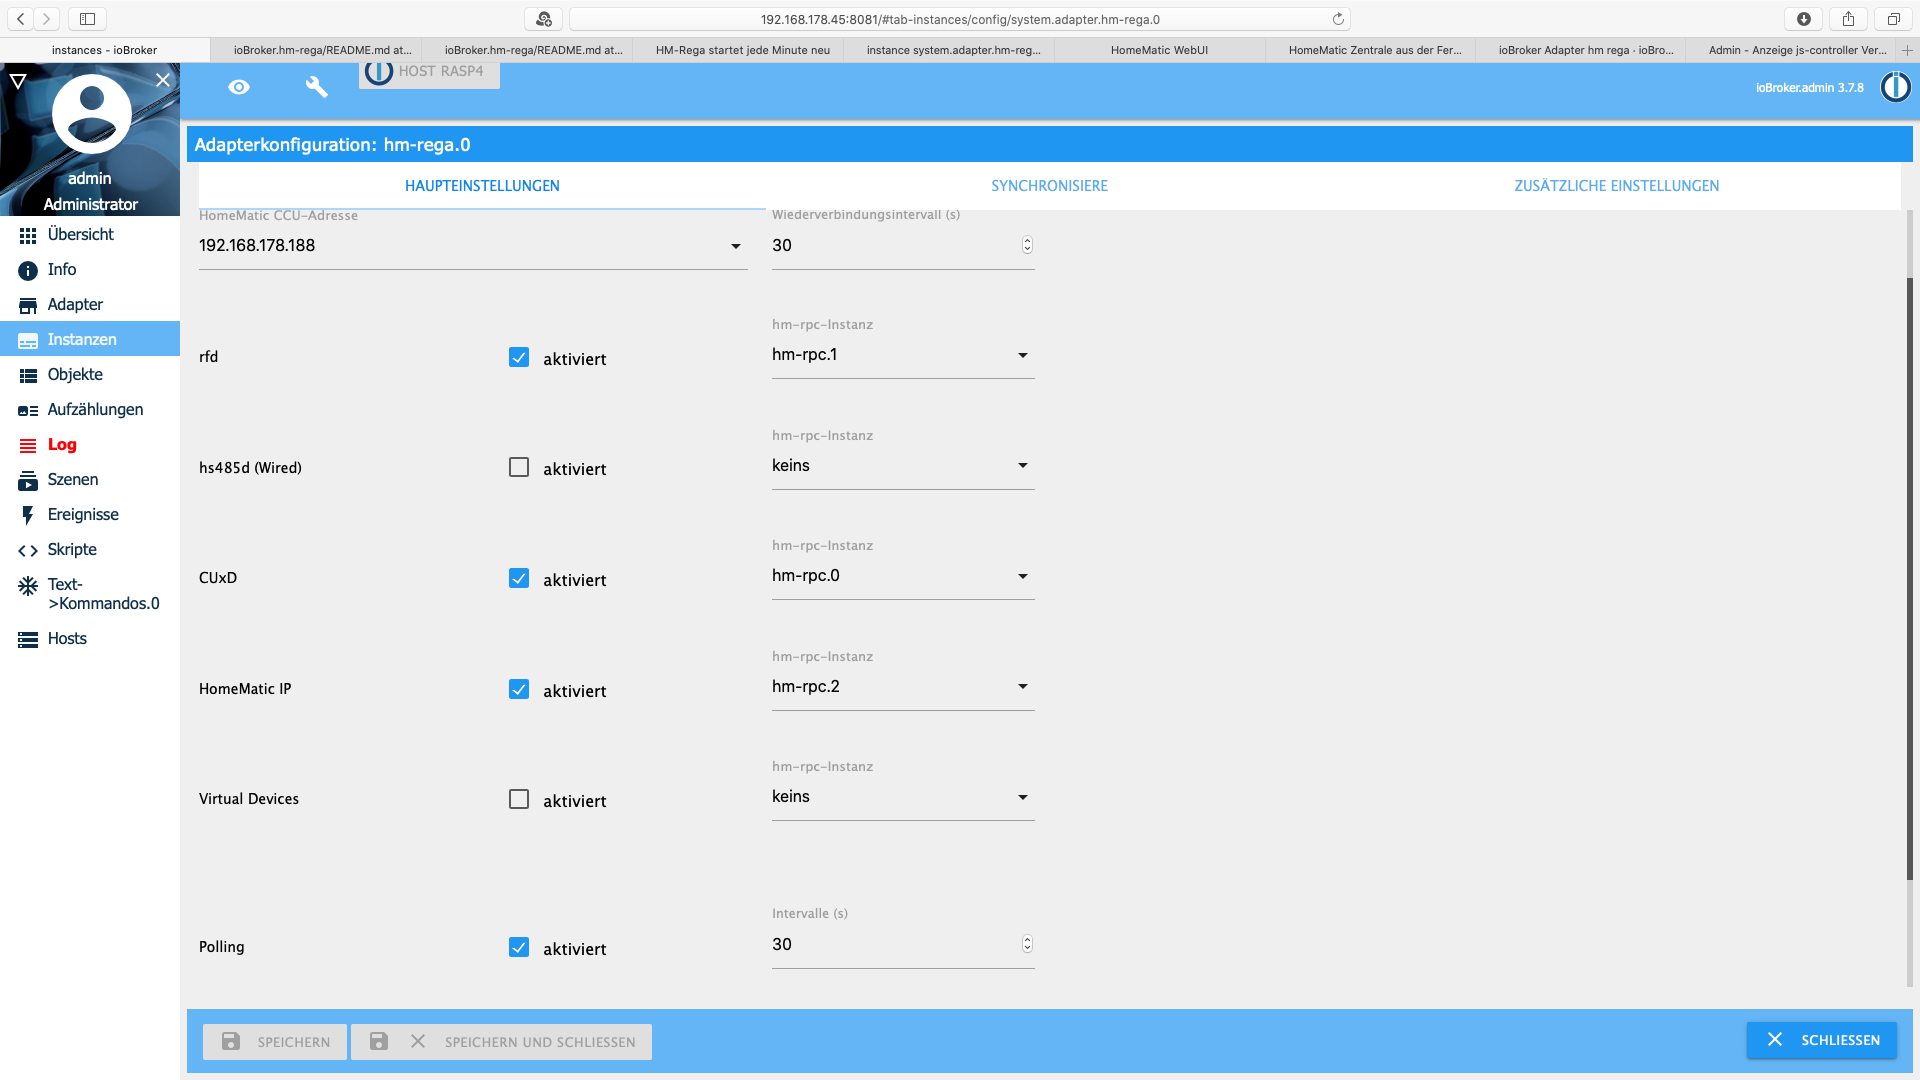Click the Polling Intervalle stepper arrows
Viewport: 1920px width, 1080px height.
pos(1027,944)
